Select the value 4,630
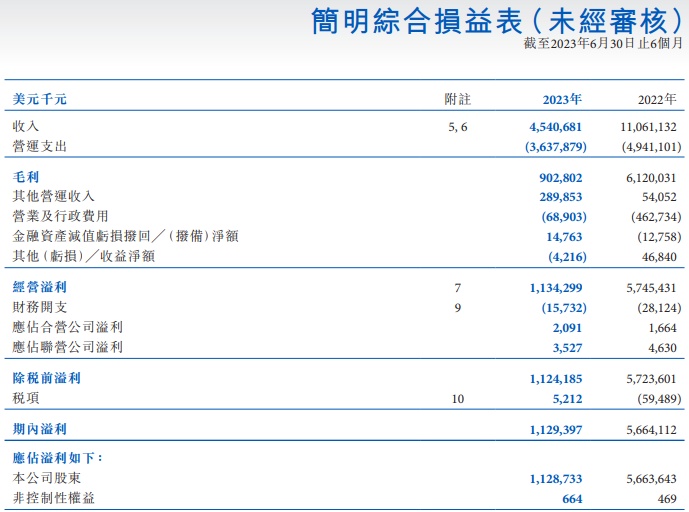Viewport: 689px width, 512px height. coord(663,348)
